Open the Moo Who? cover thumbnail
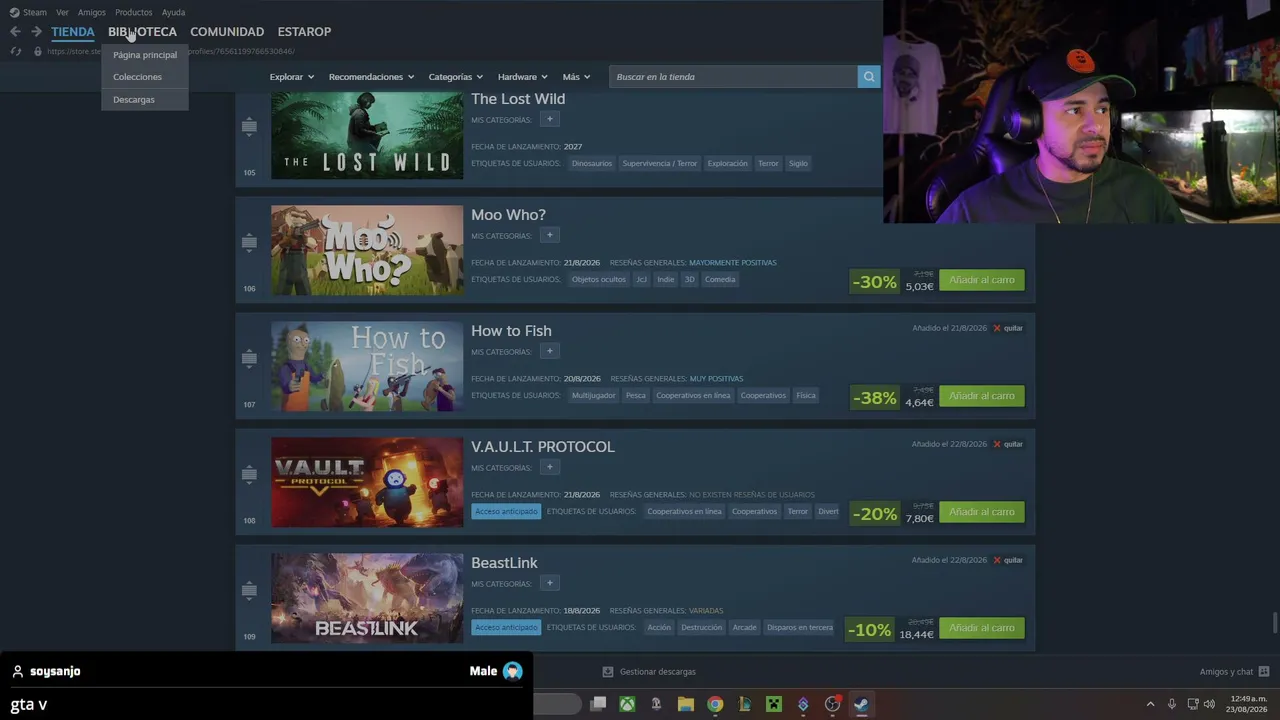This screenshot has height=720, width=1280. click(367, 251)
